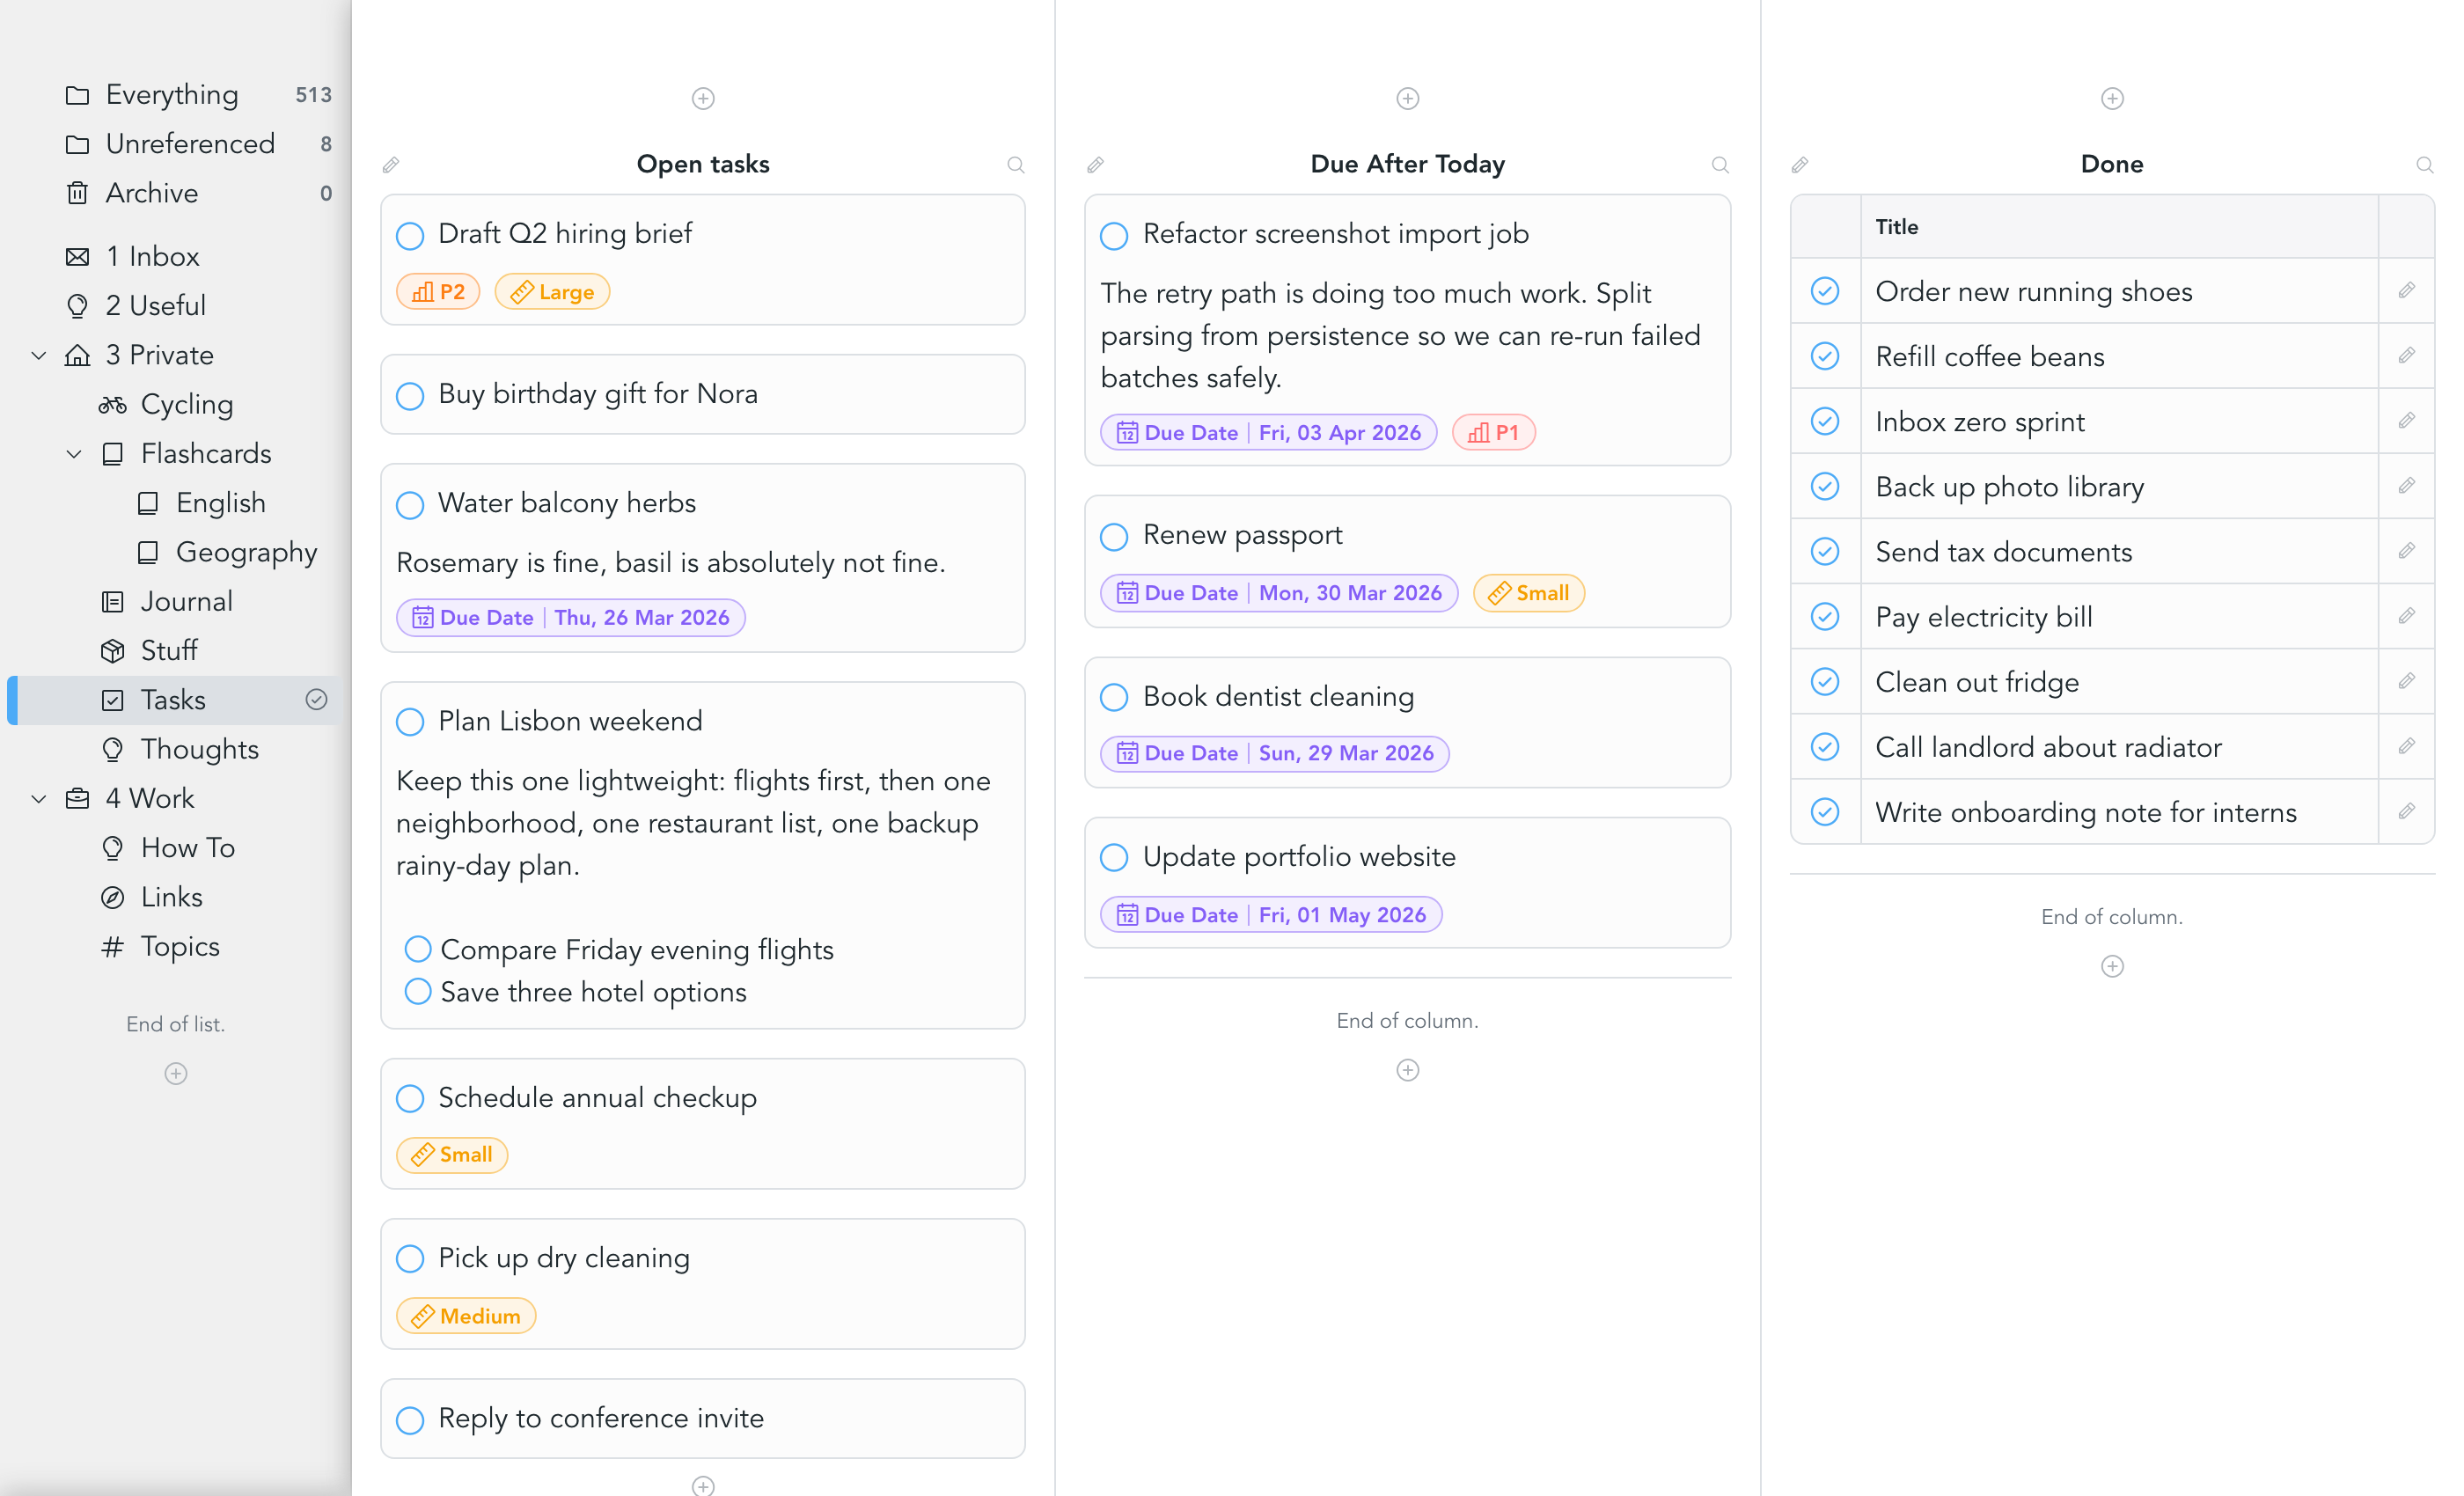The height and width of the screenshot is (1496, 2464).
Task: Click the paperclip on the Back up photo library row
Action: (x=2405, y=486)
